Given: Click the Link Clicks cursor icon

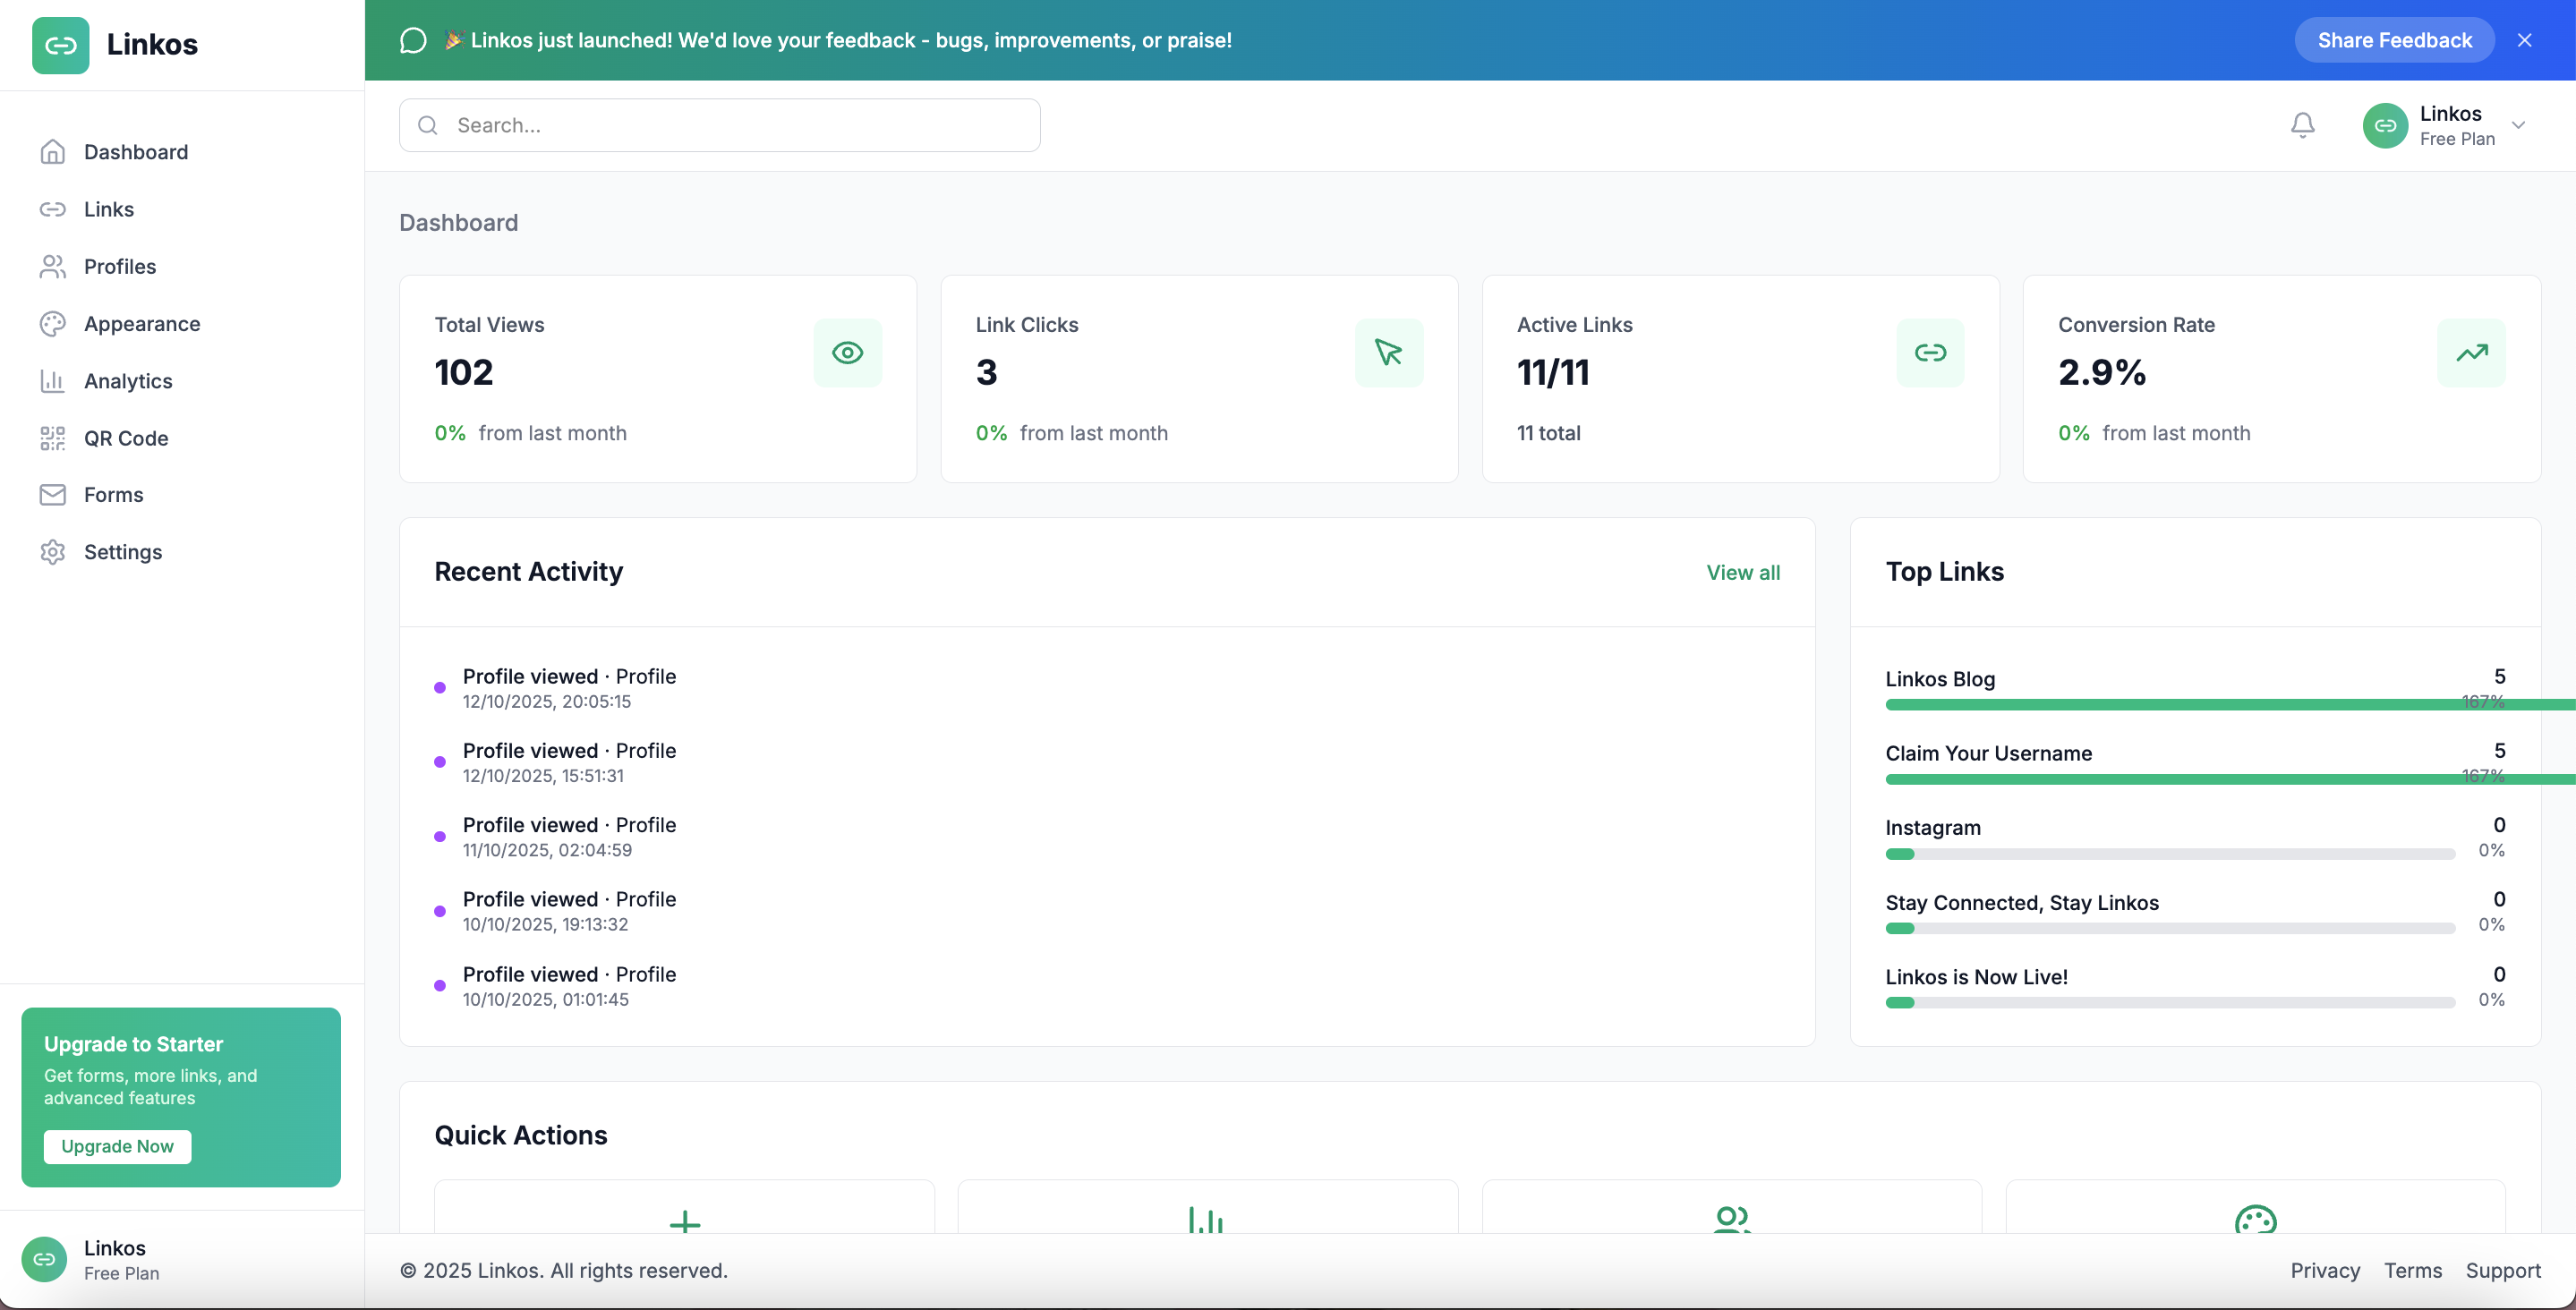Looking at the screenshot, I should (x=1388, y=353).
